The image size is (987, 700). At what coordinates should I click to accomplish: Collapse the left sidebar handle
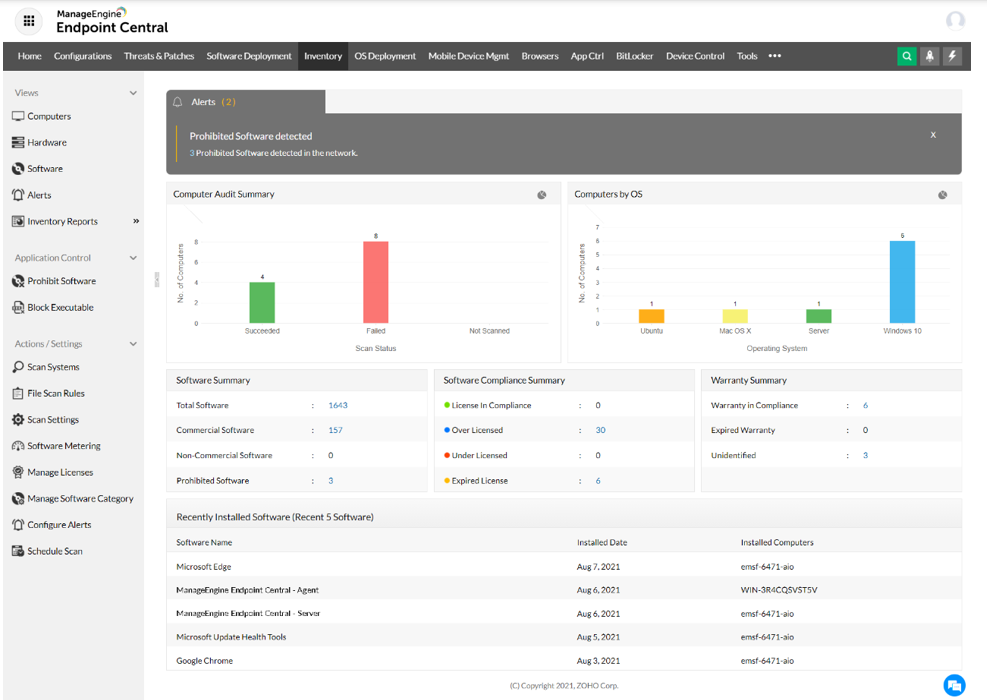[x=157, y=280]
